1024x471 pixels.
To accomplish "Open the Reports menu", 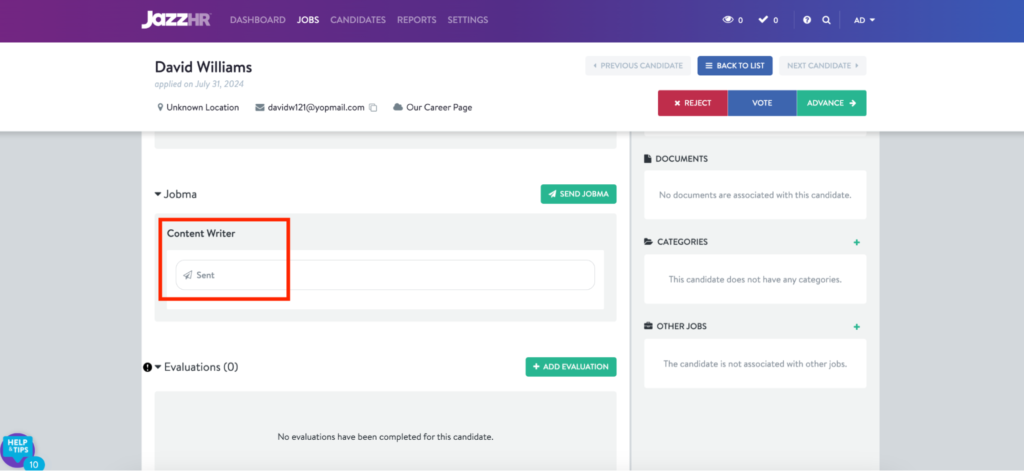I will pyautogui.click(x=416, y=20).
